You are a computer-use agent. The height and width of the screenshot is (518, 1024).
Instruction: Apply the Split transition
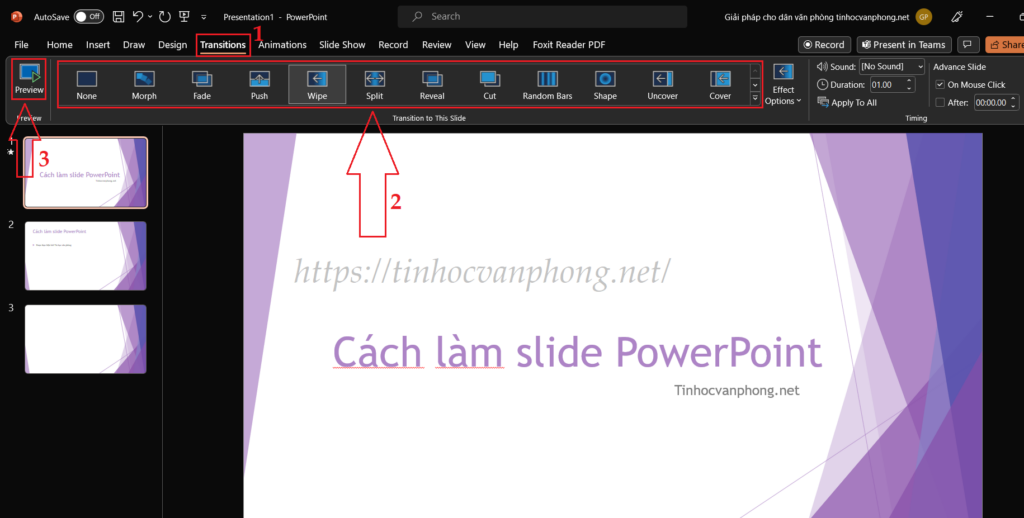point(374,84)
